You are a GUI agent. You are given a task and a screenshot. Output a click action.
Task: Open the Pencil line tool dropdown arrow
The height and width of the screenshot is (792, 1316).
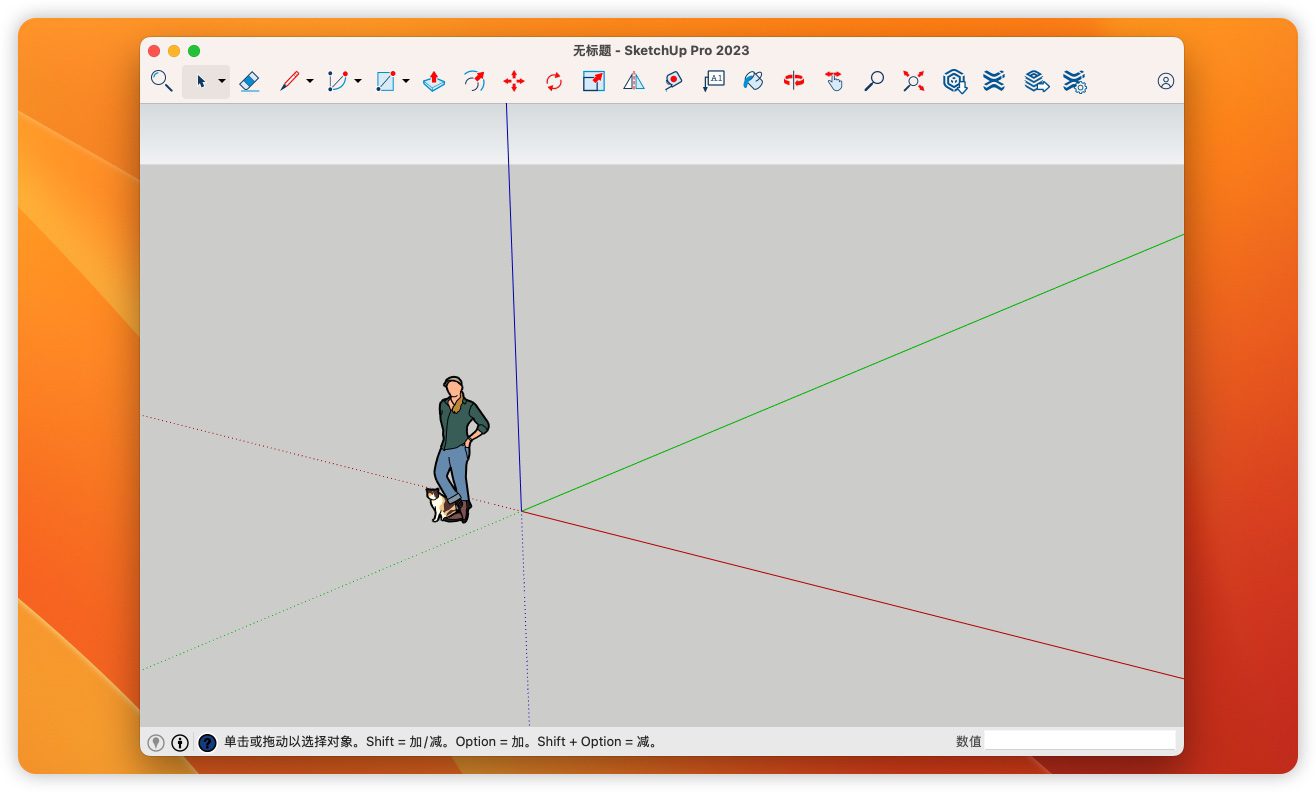tap(310, 82)
